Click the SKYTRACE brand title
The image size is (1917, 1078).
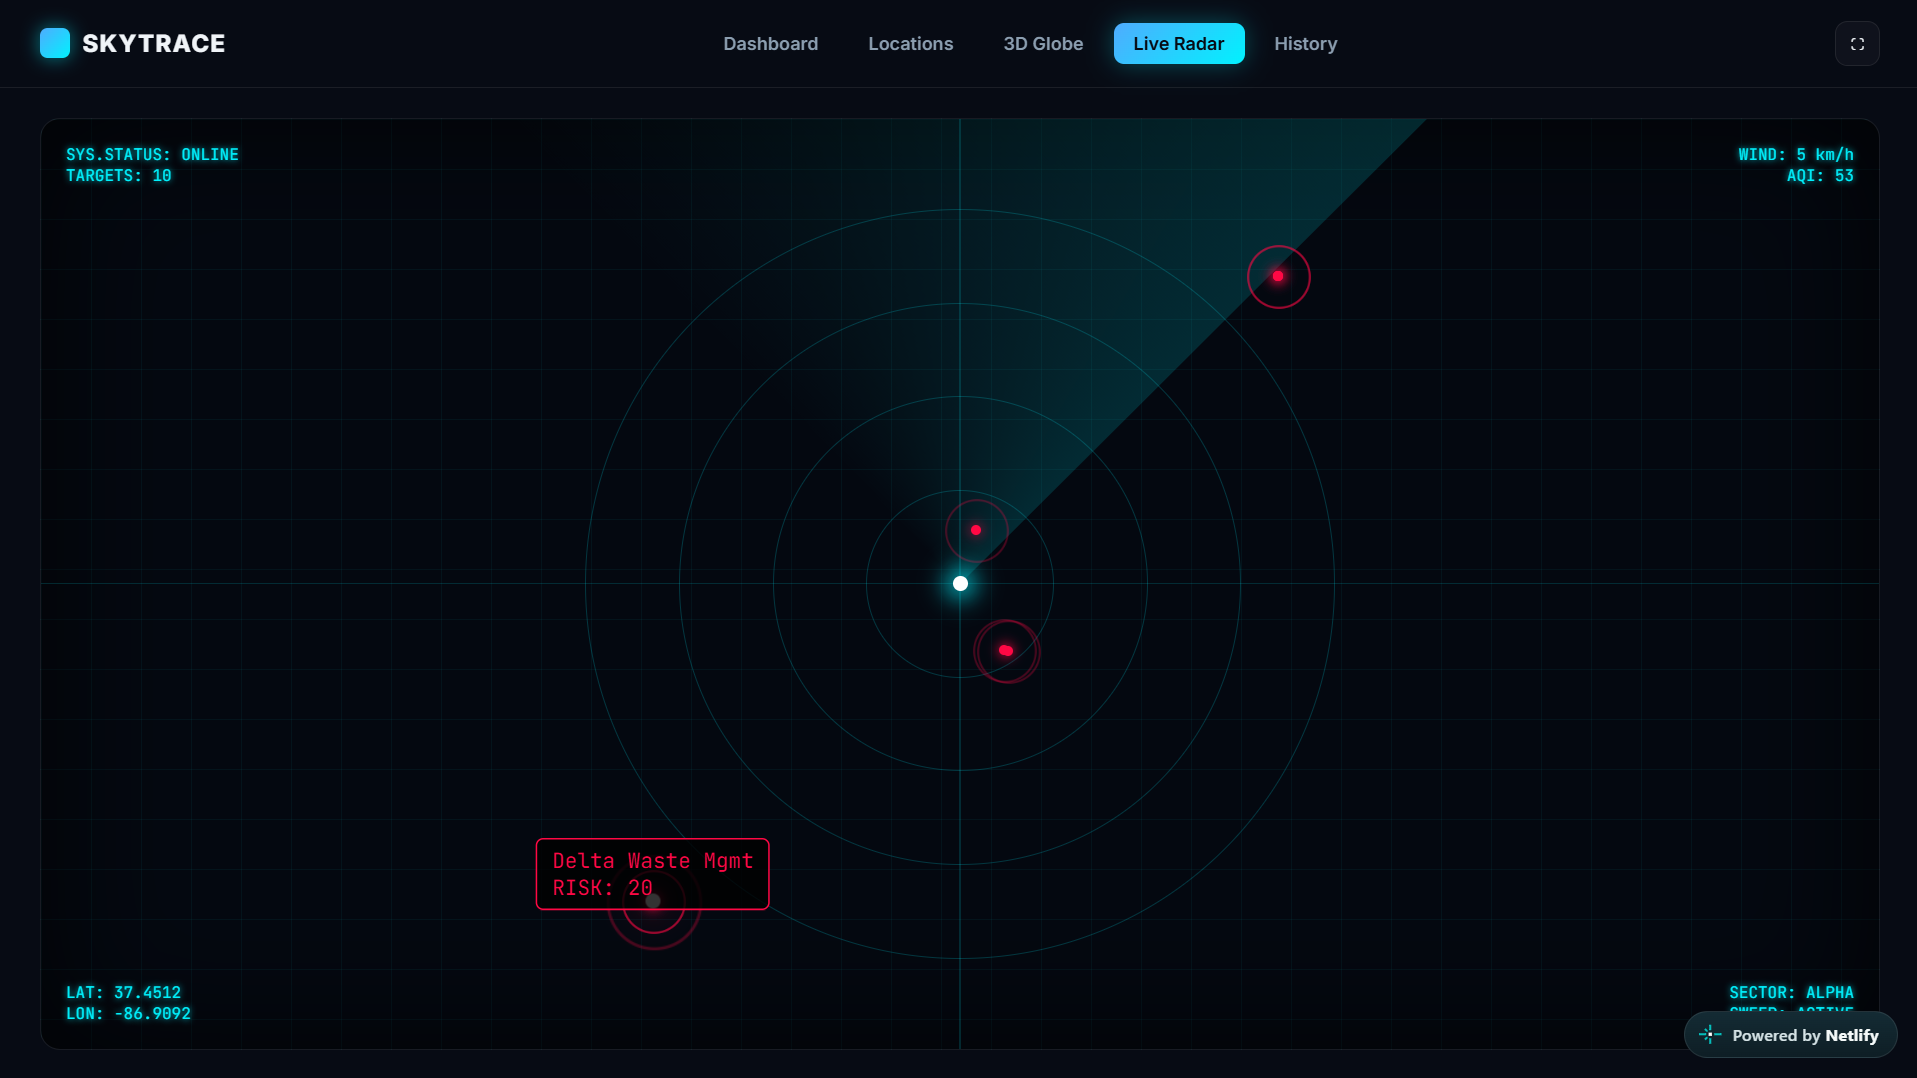153,43
